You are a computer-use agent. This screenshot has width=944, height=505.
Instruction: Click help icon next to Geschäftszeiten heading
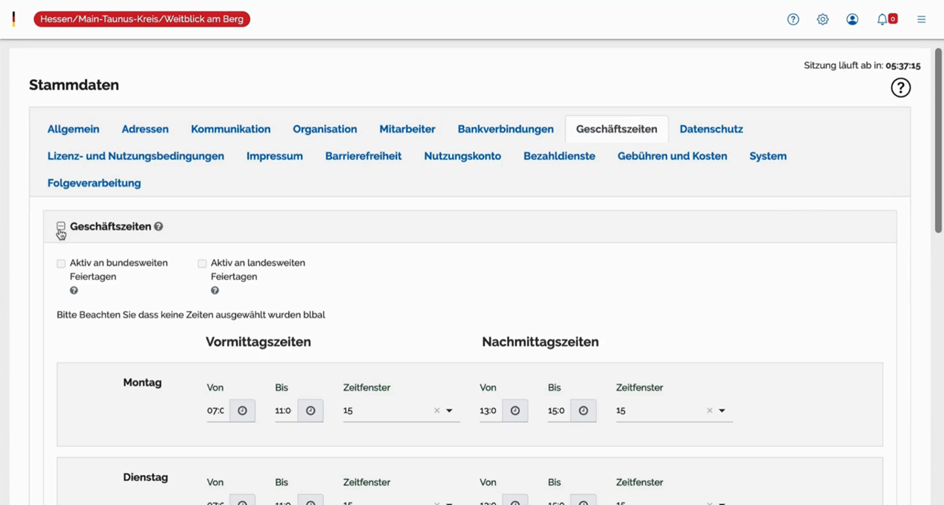(158, 227)
